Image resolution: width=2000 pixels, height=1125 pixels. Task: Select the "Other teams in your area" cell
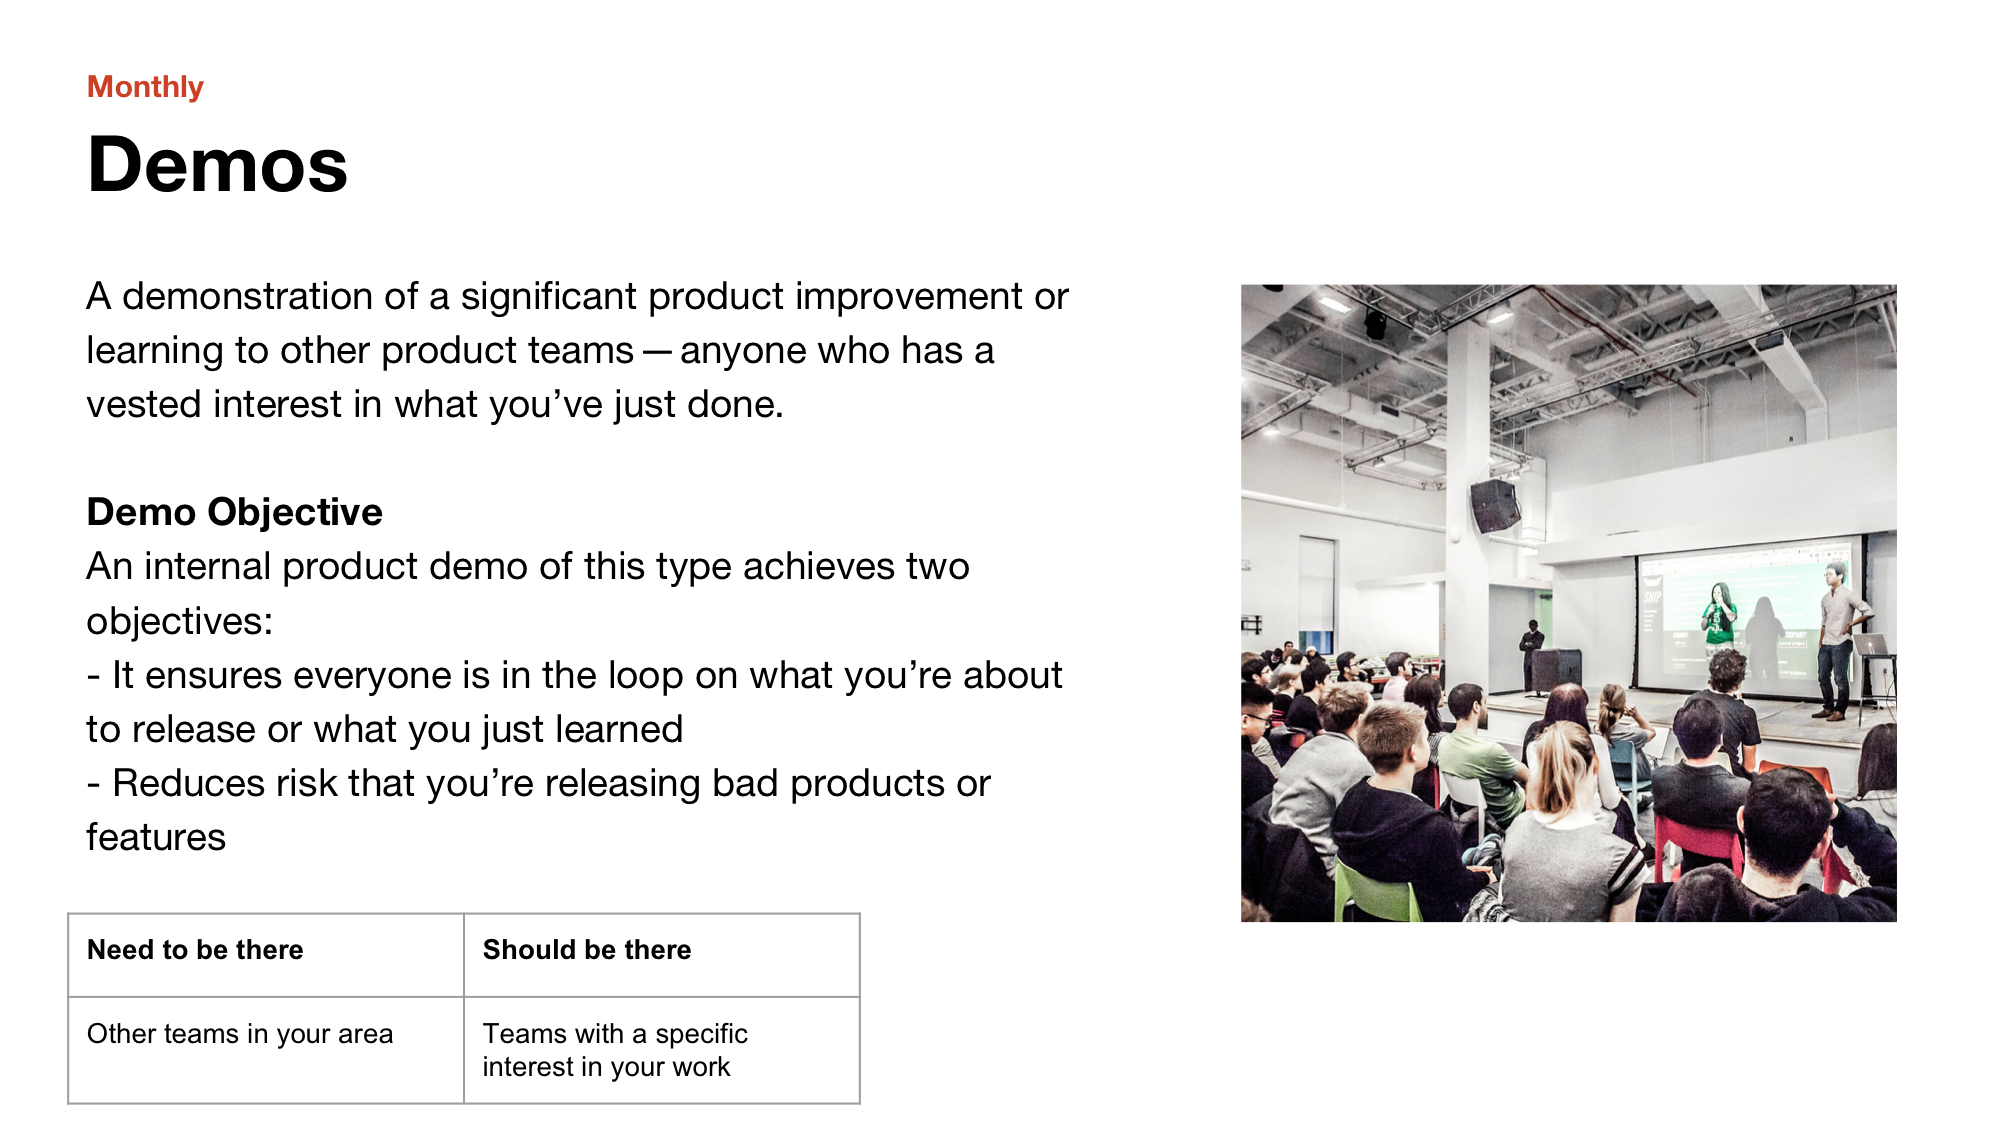[x=240, y=1034]
